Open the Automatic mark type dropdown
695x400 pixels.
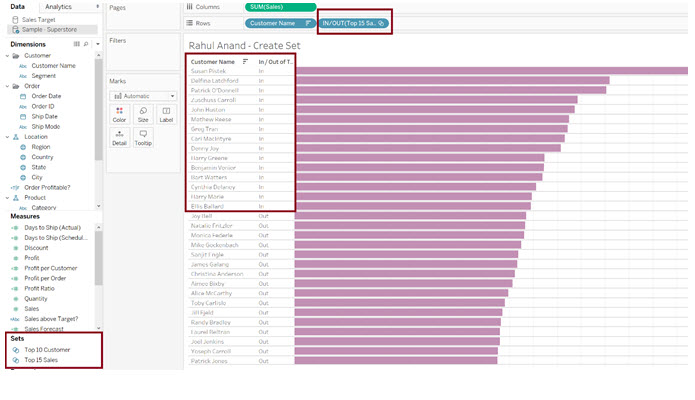(143, 96)
